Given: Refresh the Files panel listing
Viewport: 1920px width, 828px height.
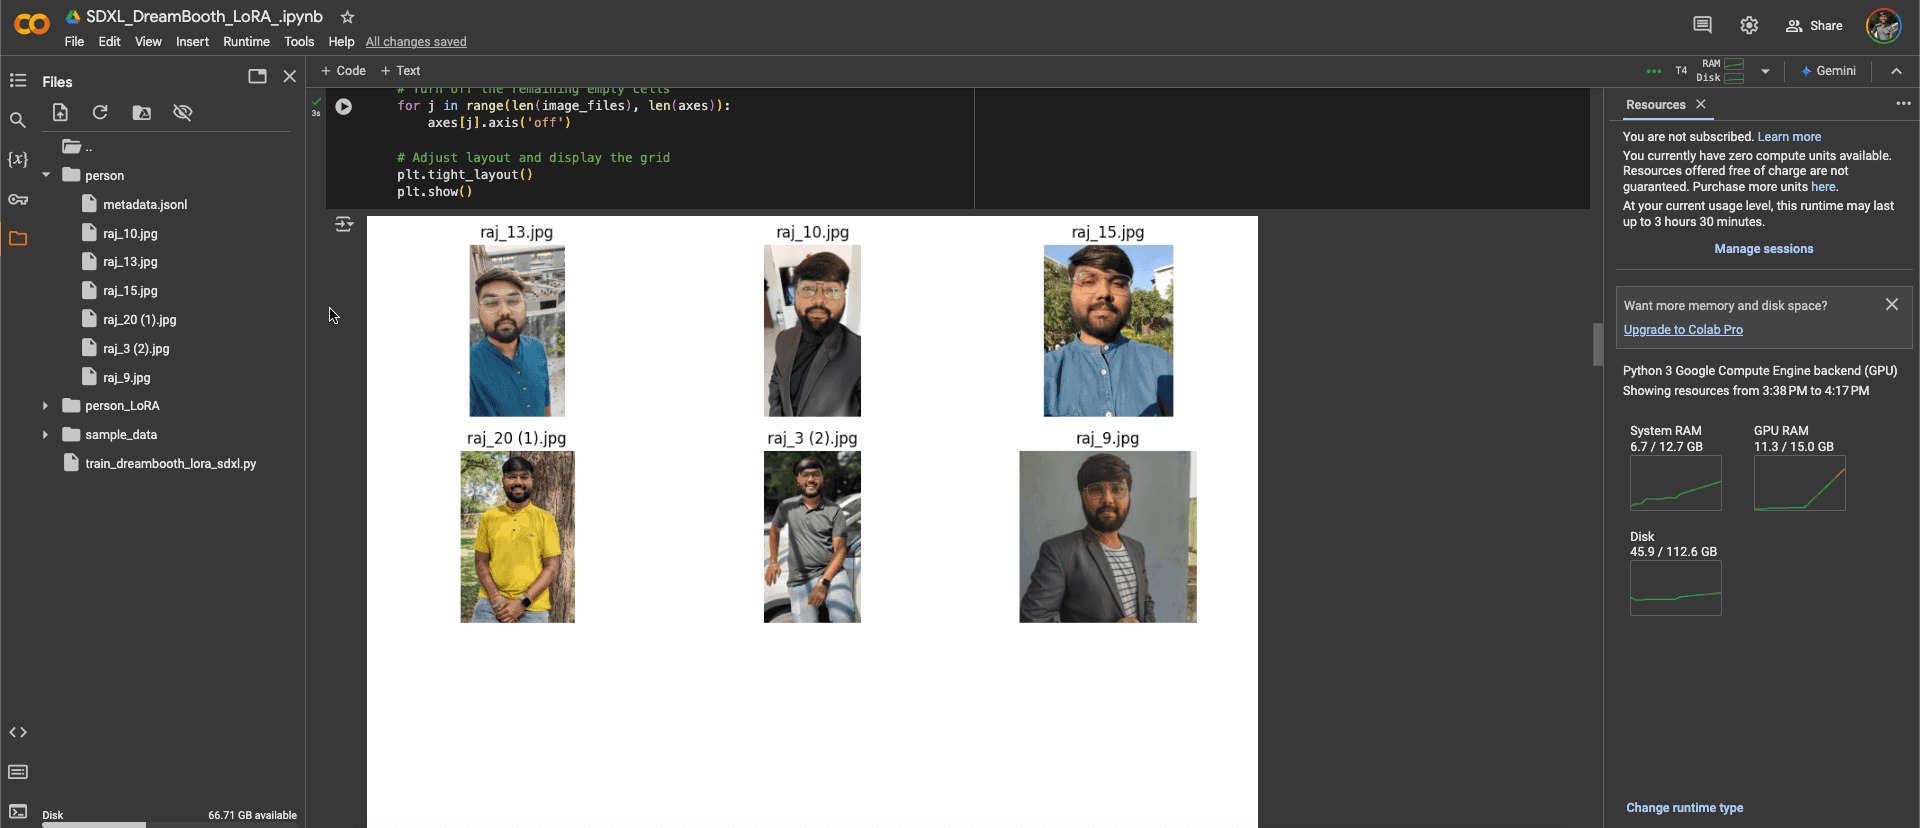Looking at the screenshot, I should (x=100, y=113).
